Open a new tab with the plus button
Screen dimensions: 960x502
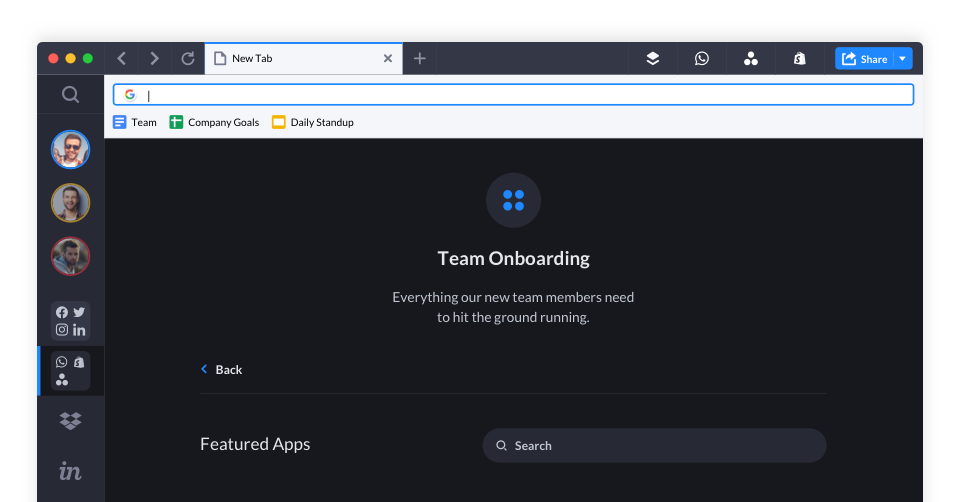click(419, 59)
